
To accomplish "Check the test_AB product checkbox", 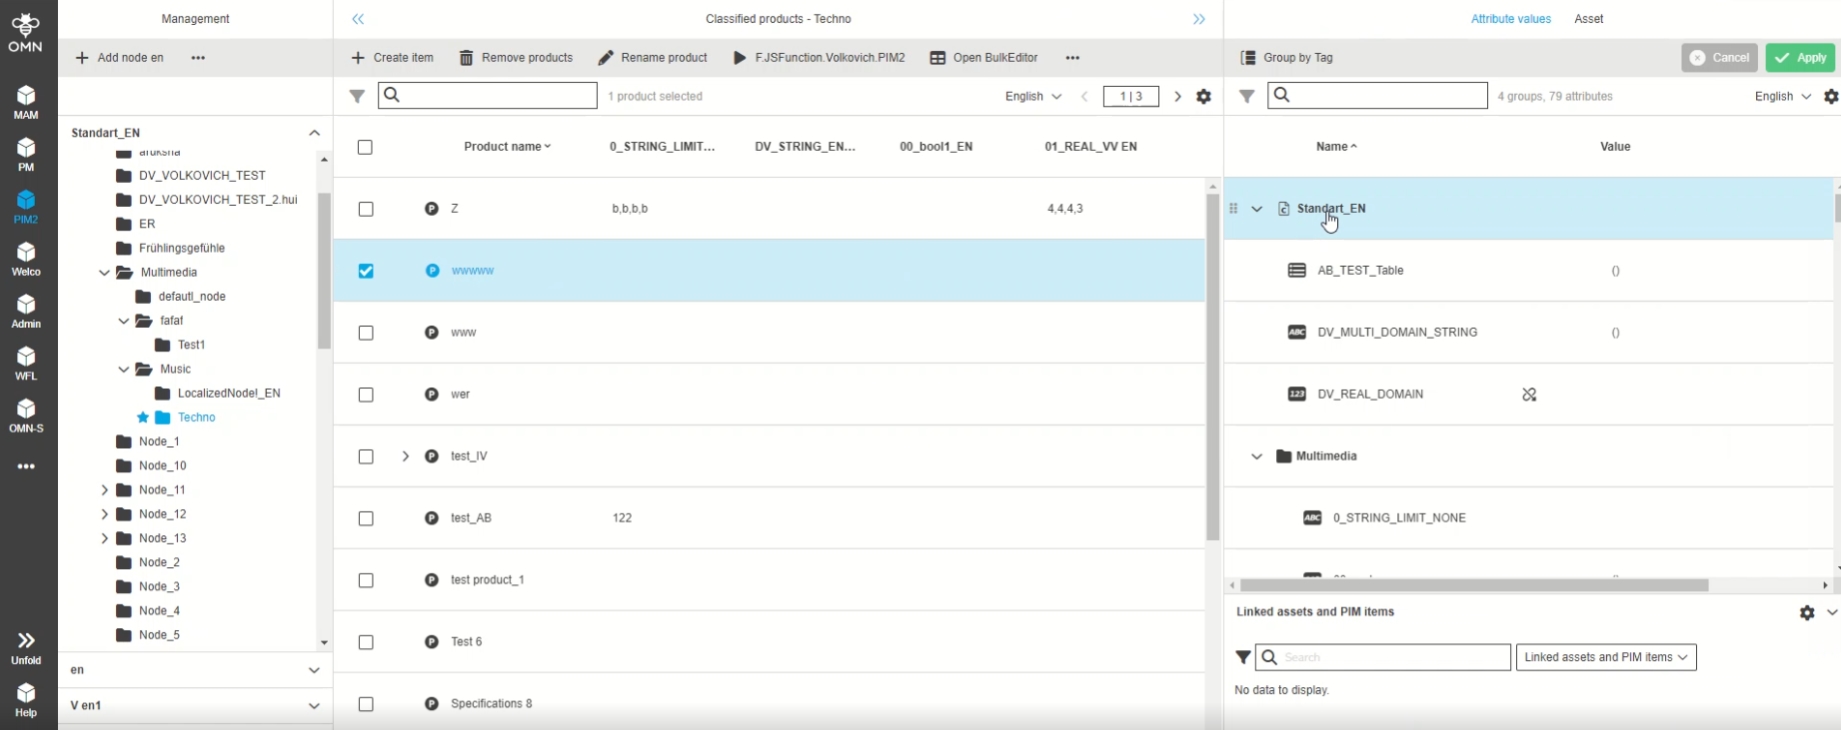I will pos(366,519).
